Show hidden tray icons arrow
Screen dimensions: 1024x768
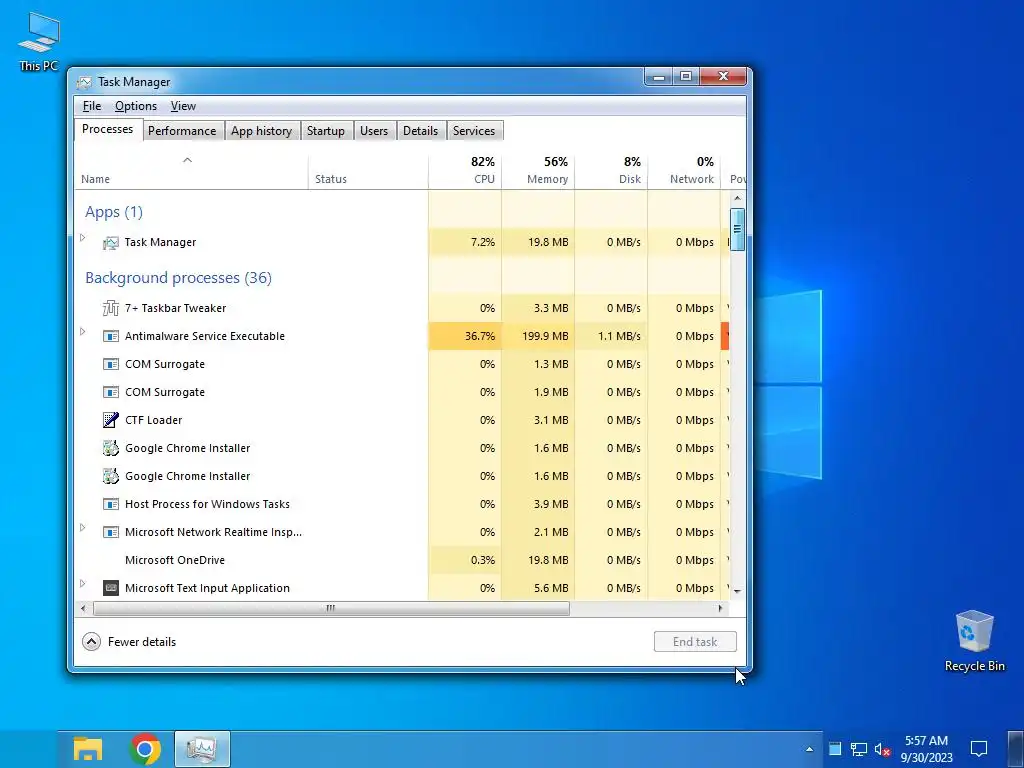(809, 749)
